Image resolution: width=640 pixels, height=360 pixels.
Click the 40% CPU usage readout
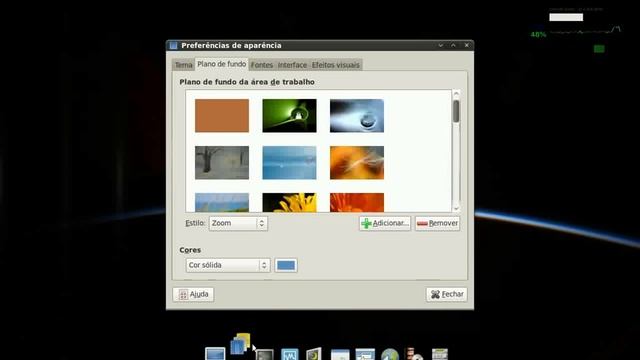click(x=538, y=35)
